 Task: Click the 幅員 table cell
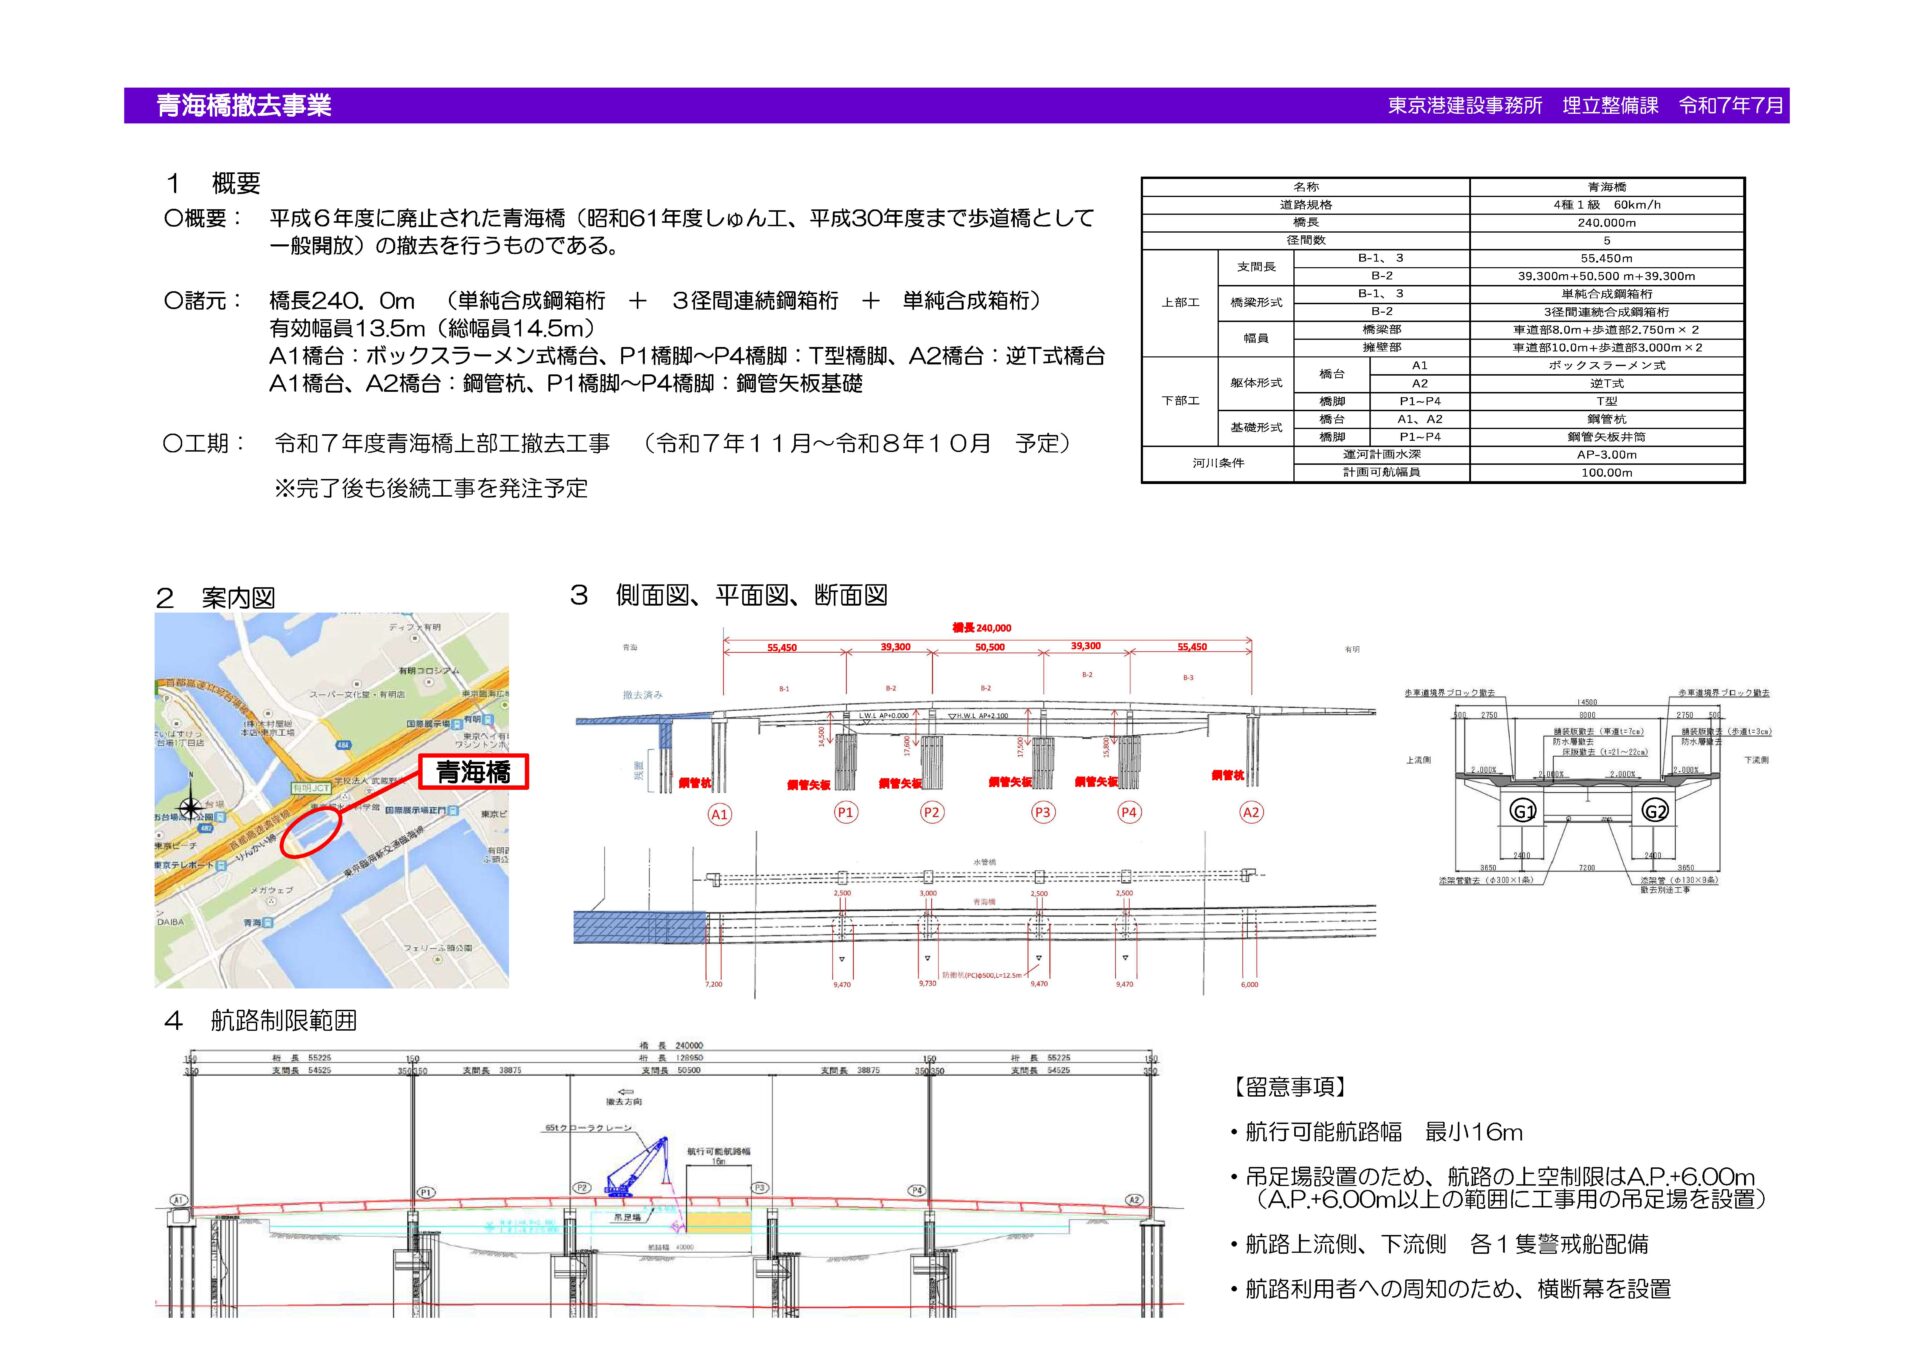point(1256,338)
